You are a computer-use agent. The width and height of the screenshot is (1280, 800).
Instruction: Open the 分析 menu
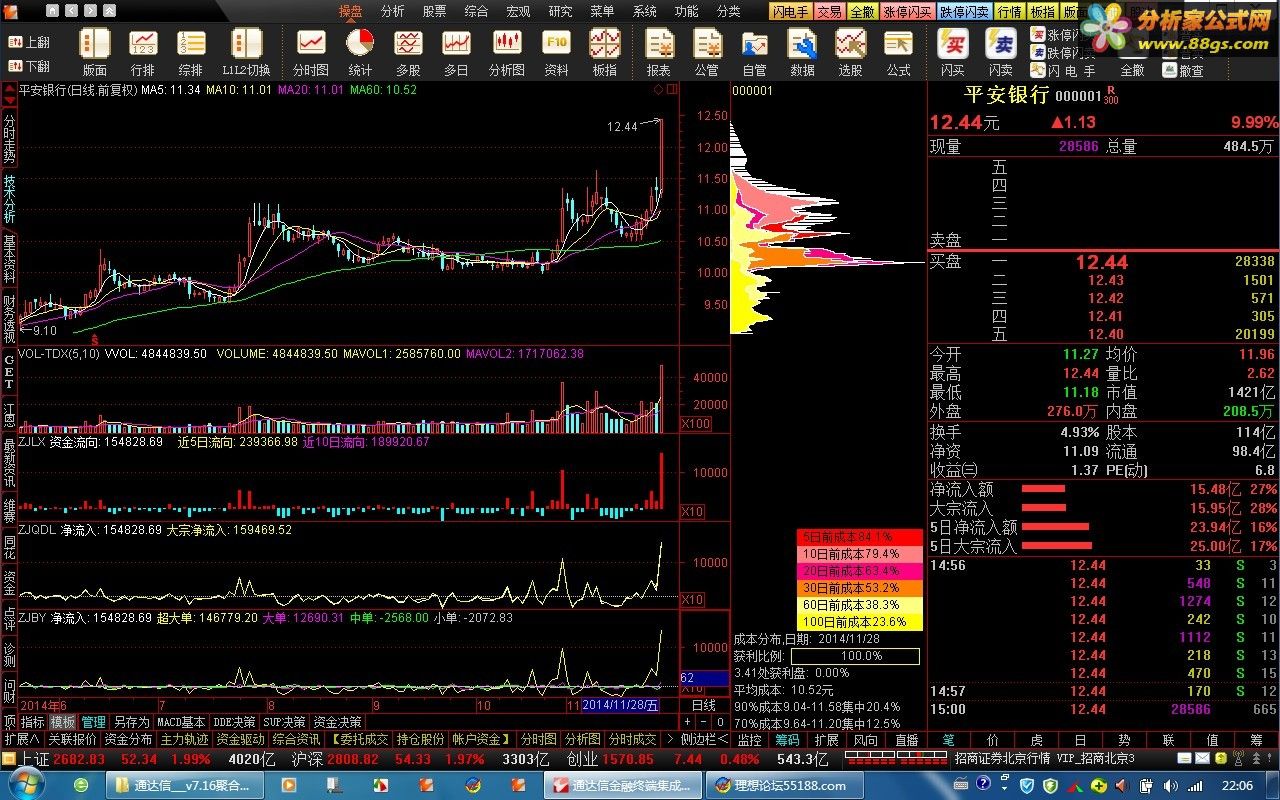392,11
